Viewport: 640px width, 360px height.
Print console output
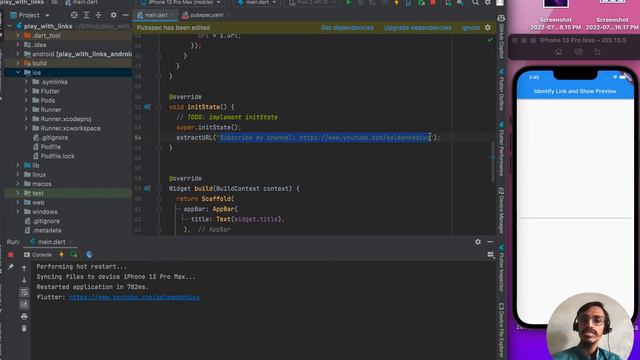(x=24, y=316)
